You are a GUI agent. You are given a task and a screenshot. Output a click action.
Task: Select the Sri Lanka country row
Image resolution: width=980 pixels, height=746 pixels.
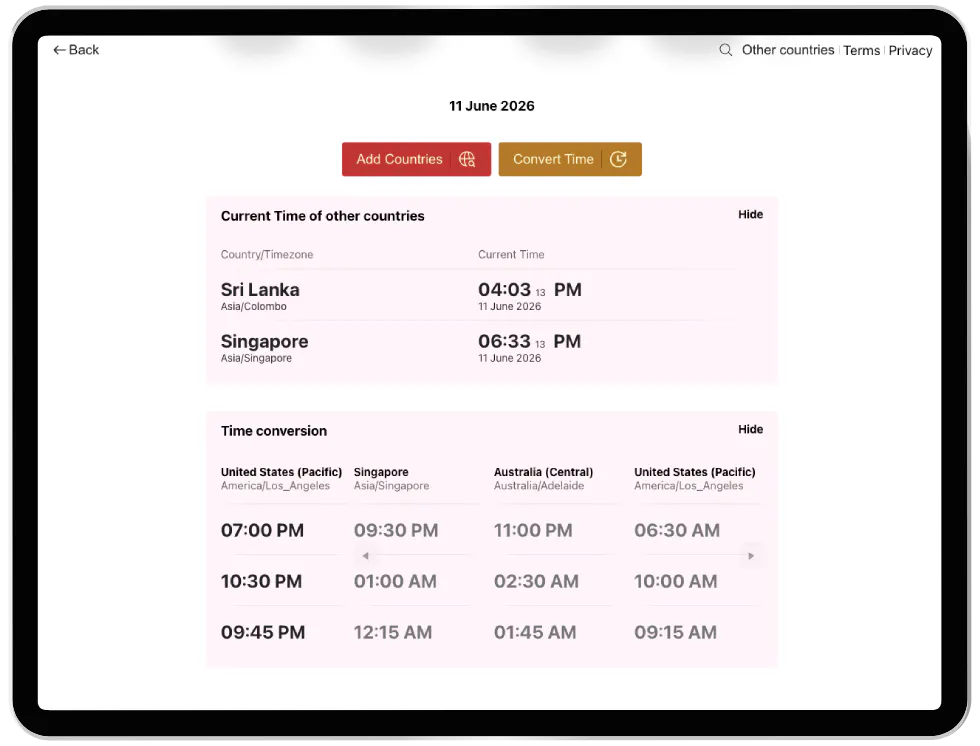491,296
